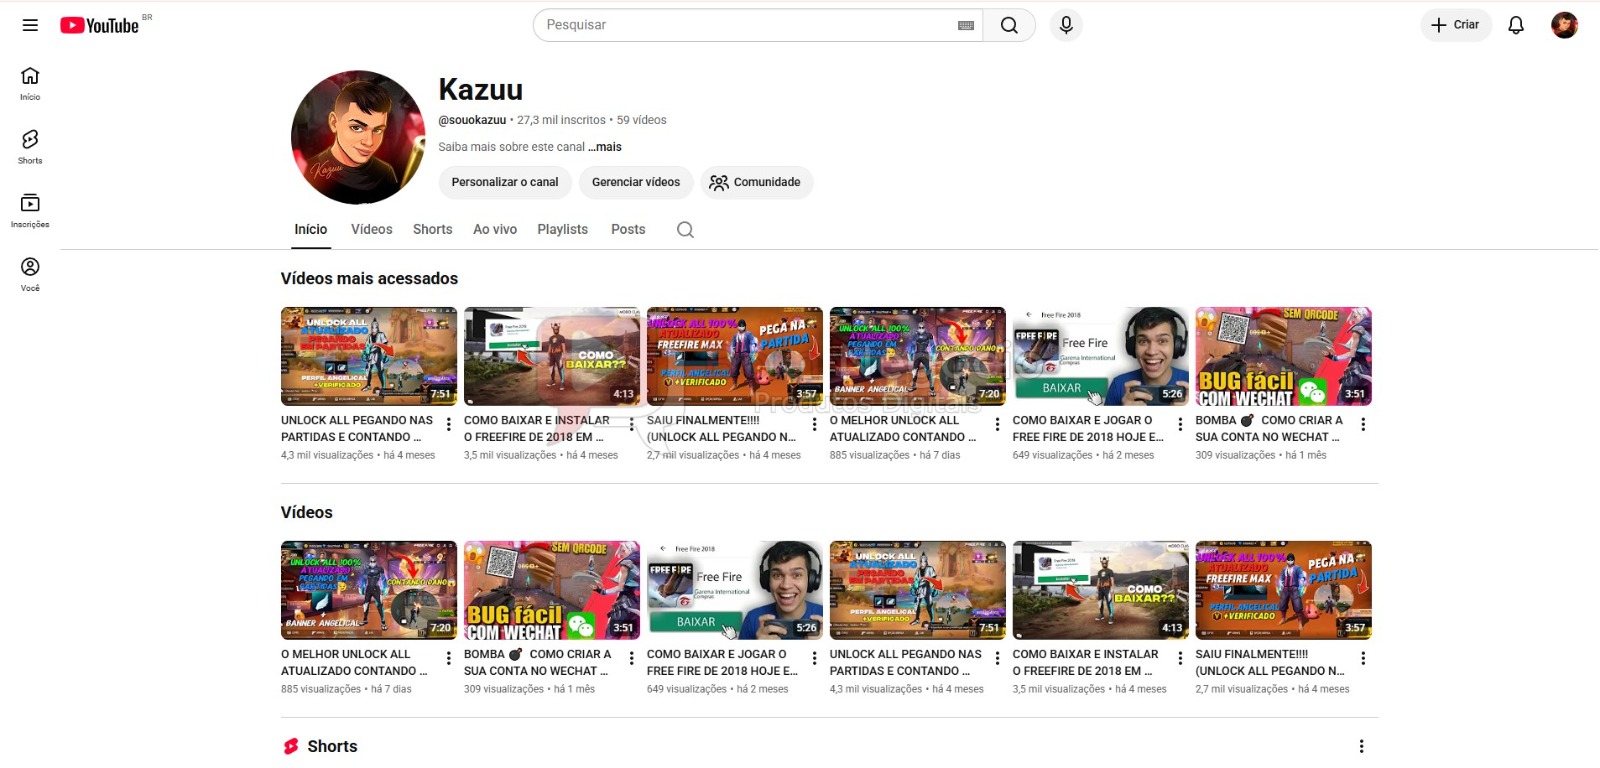
Task: Search within the Kazuu channel
Action: [685, 229]
